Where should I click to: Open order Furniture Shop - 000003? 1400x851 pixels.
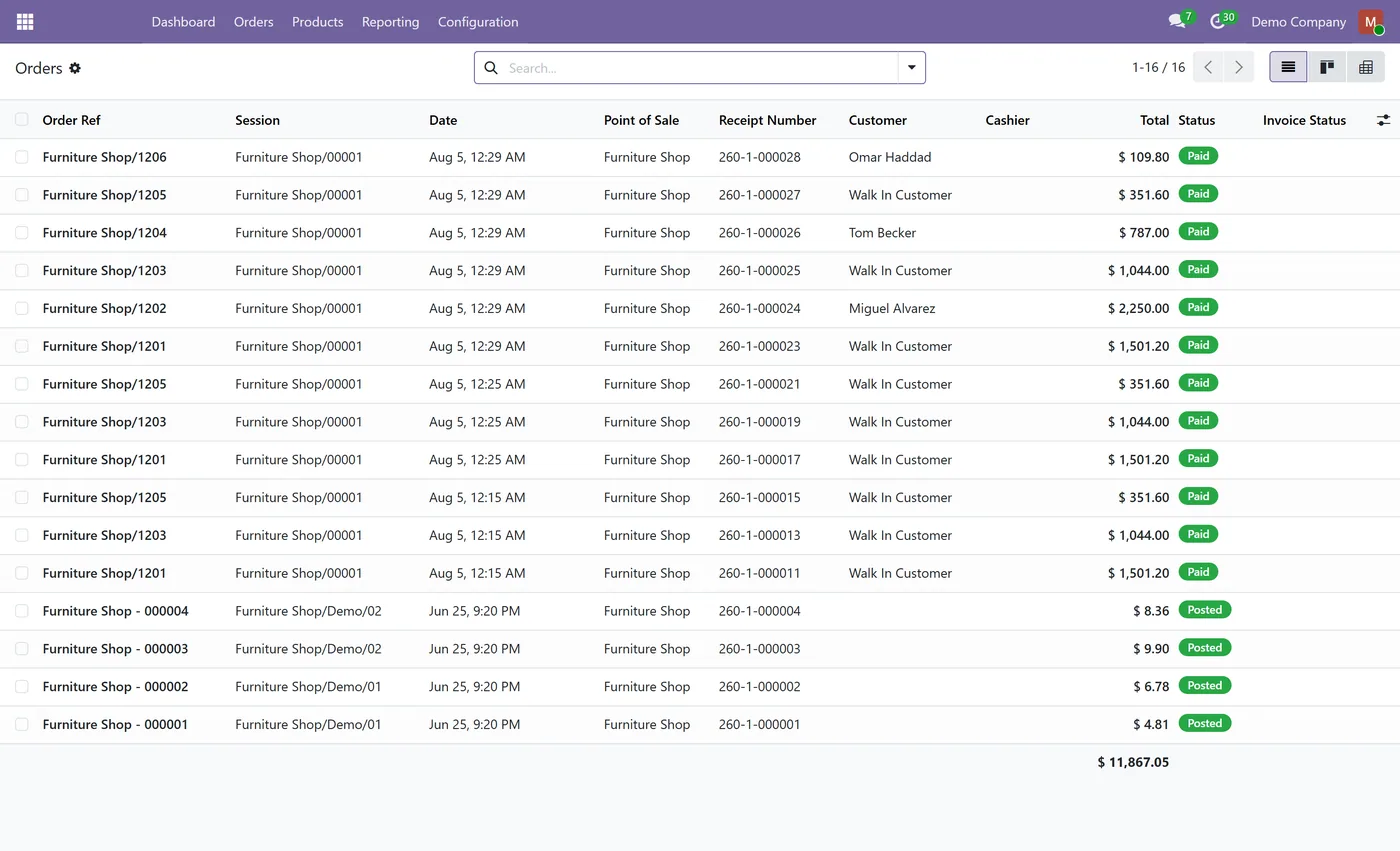pos(115,649)
